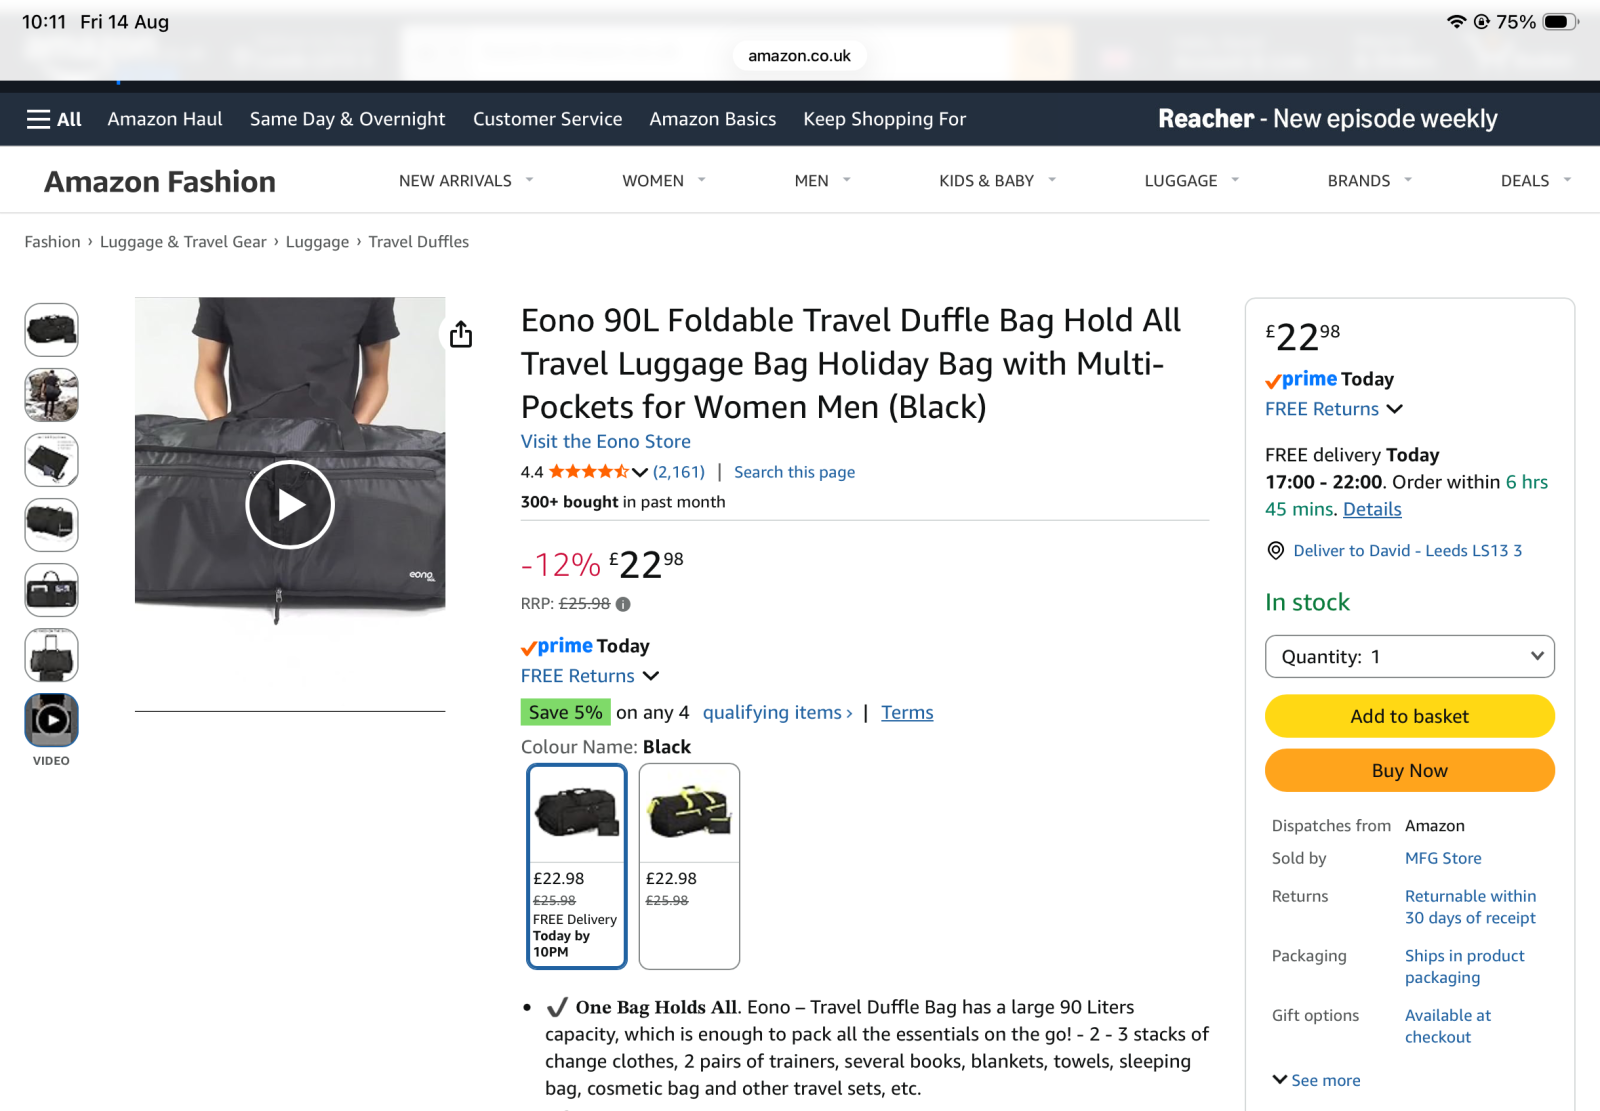Open the BRANDS dropdown menu
1600x1111 pixels.
[x=1370, y=181]
